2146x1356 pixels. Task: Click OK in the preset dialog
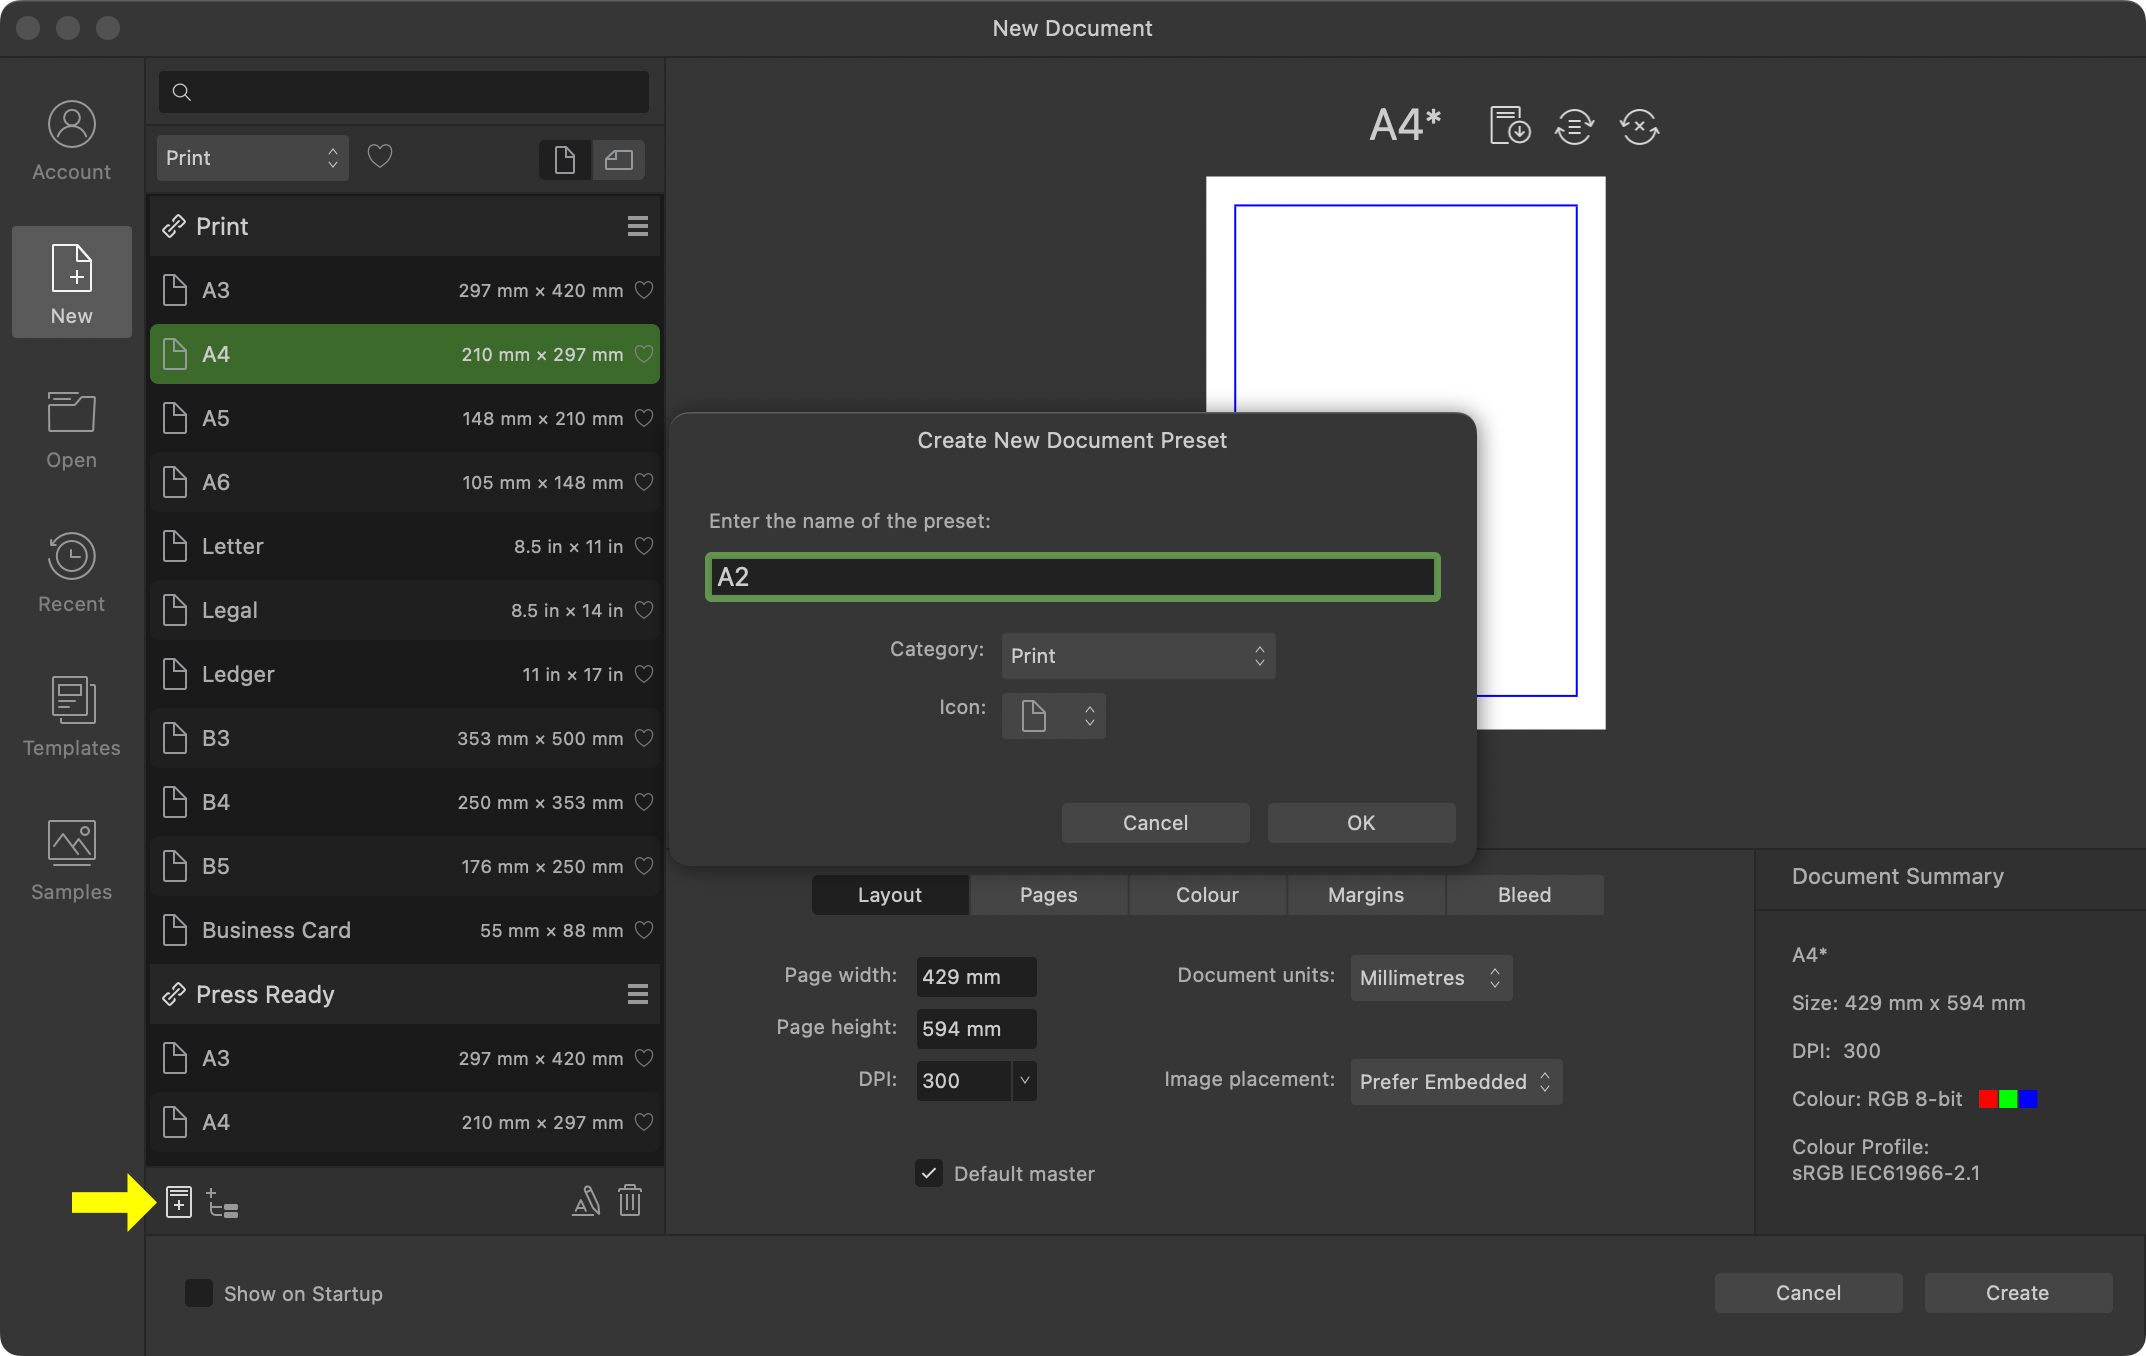[x=1360, y=823]
